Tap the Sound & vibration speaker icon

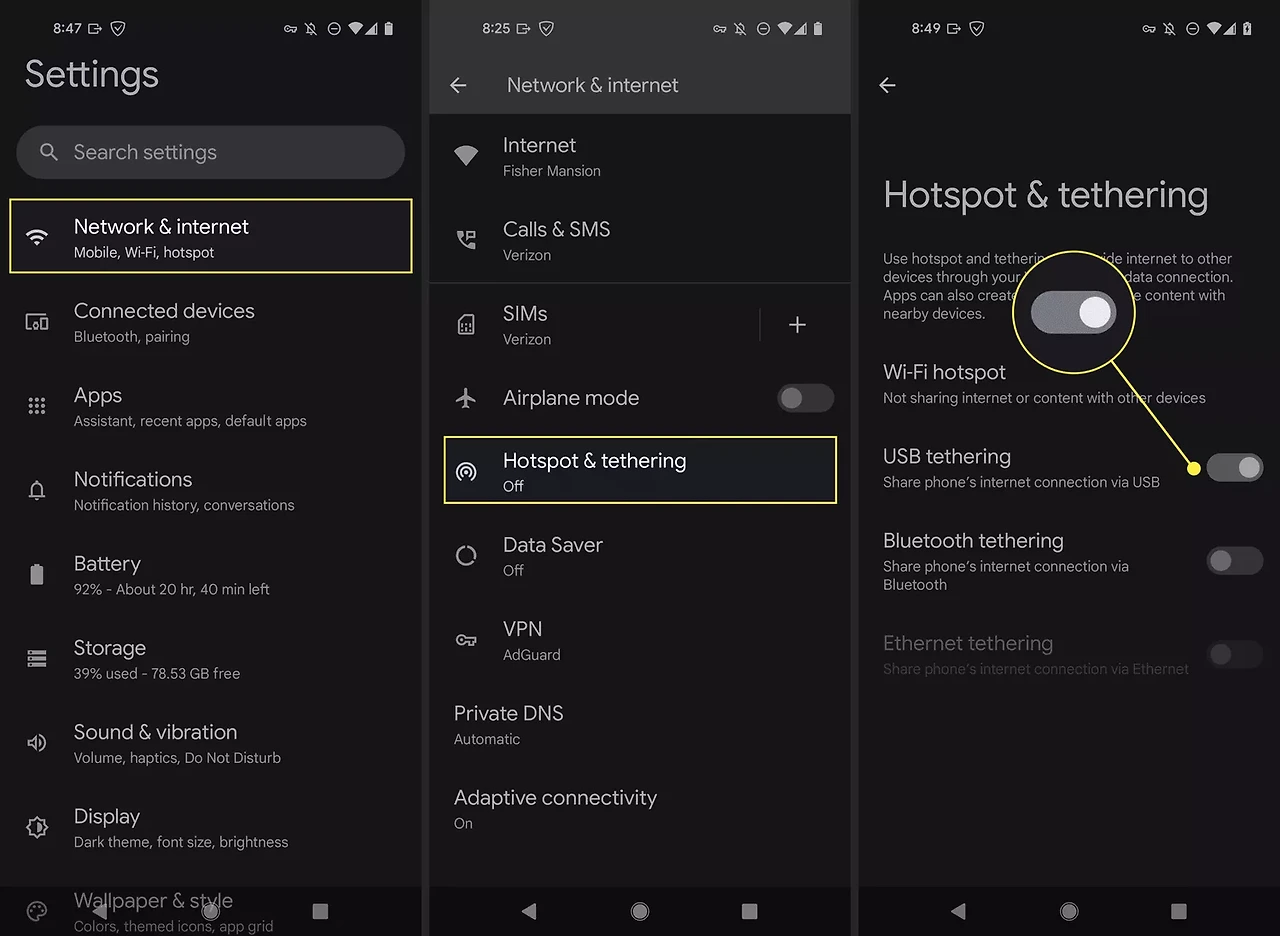coord(37,743)
